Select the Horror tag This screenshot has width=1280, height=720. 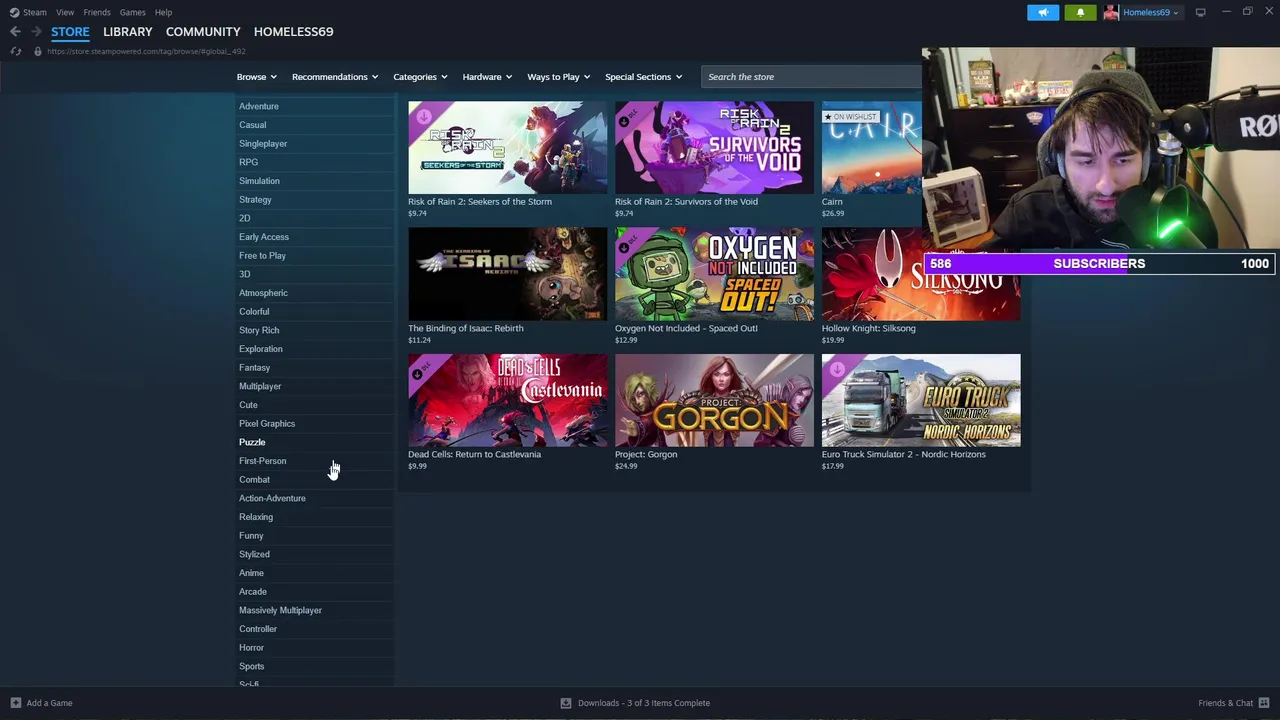tap(251, 648)
